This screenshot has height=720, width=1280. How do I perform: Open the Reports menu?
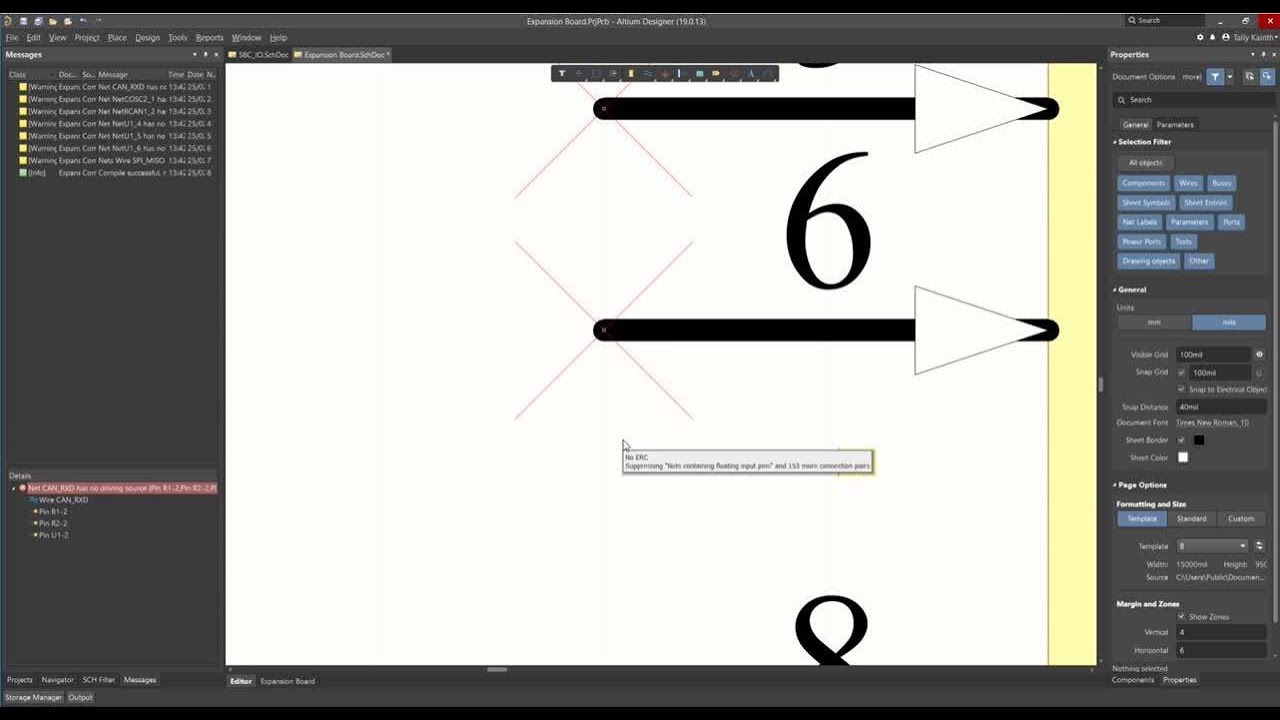(x=209, y=37)
